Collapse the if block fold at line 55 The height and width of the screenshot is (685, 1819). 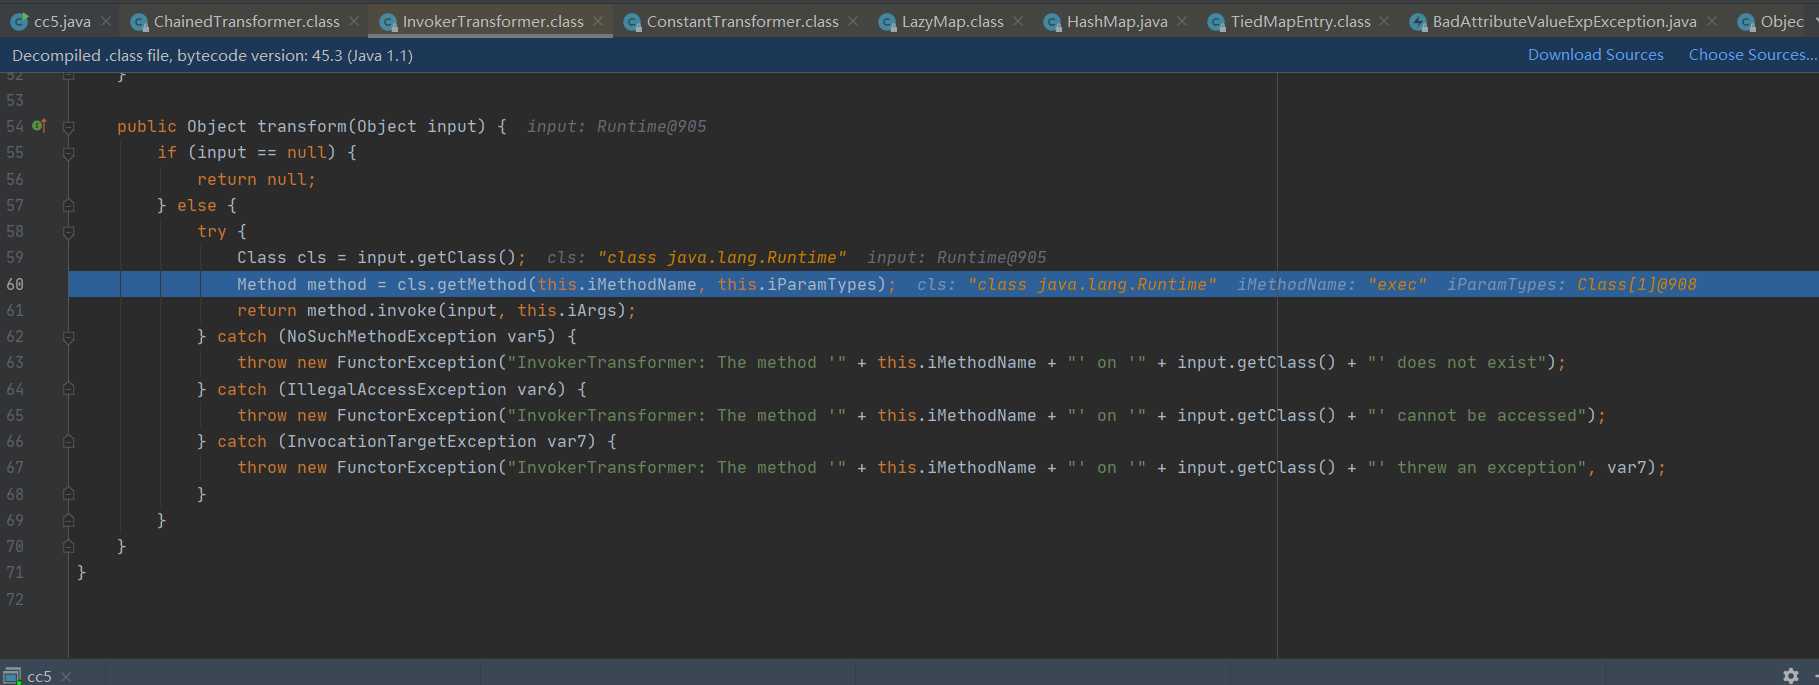click(68, 153)
